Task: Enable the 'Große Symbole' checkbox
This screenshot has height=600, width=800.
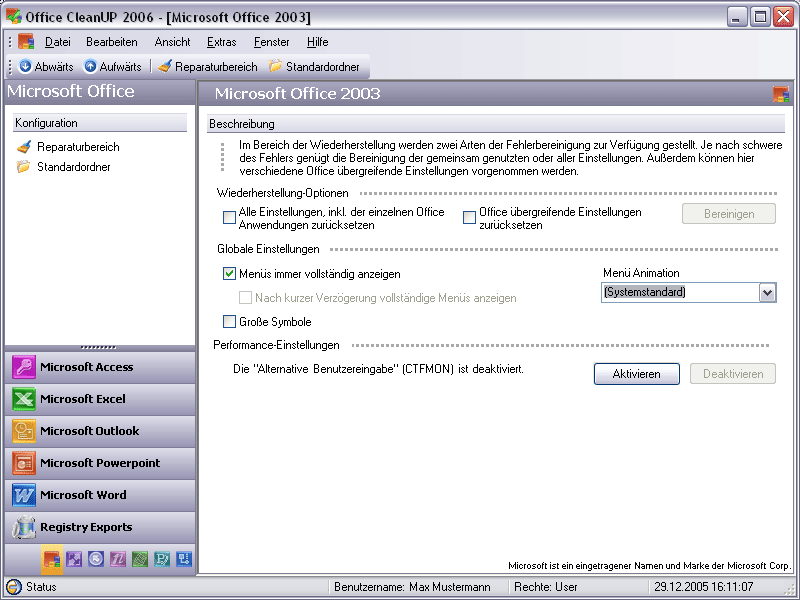Action: click(229, 321)
